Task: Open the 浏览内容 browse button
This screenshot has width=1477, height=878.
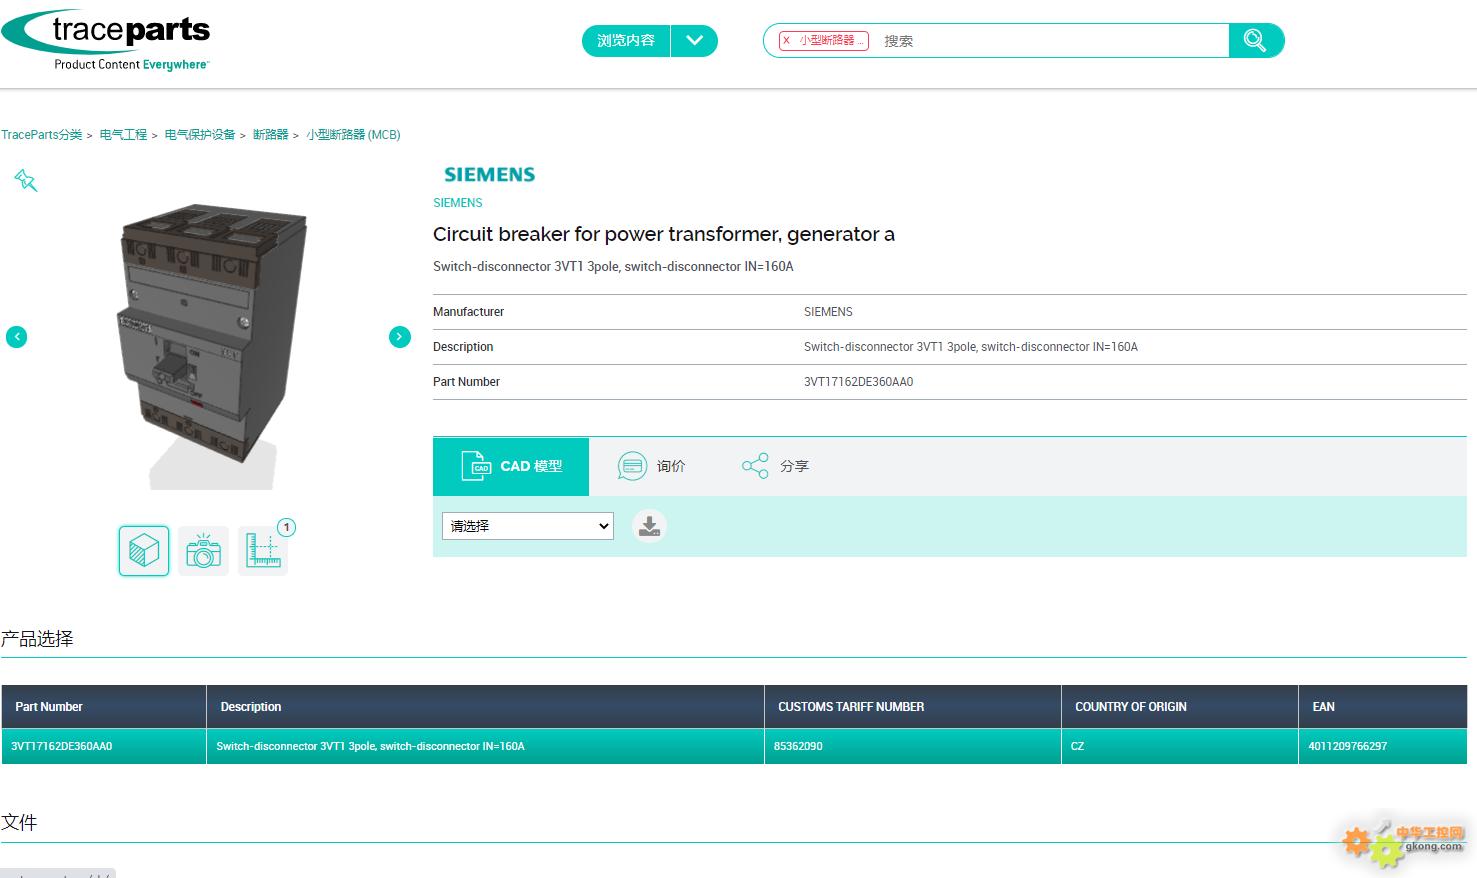Action: click(x=626, y=41)
